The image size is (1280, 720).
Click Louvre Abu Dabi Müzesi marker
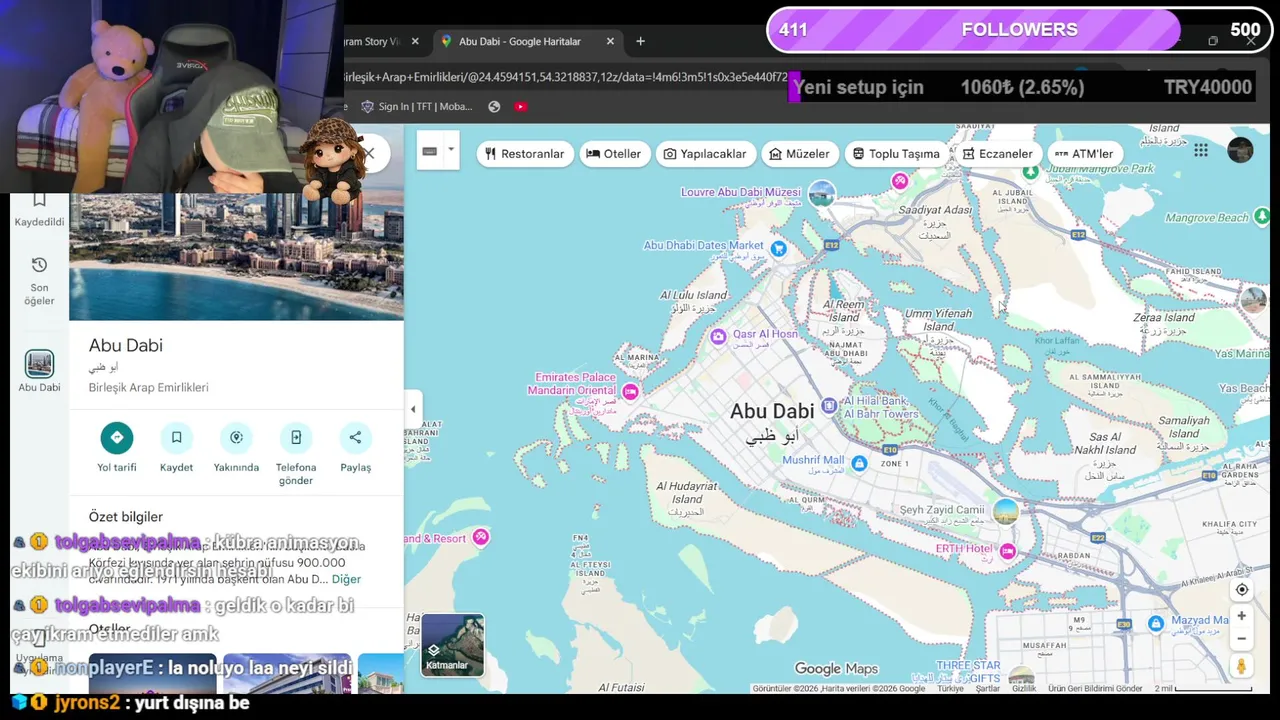822,193
